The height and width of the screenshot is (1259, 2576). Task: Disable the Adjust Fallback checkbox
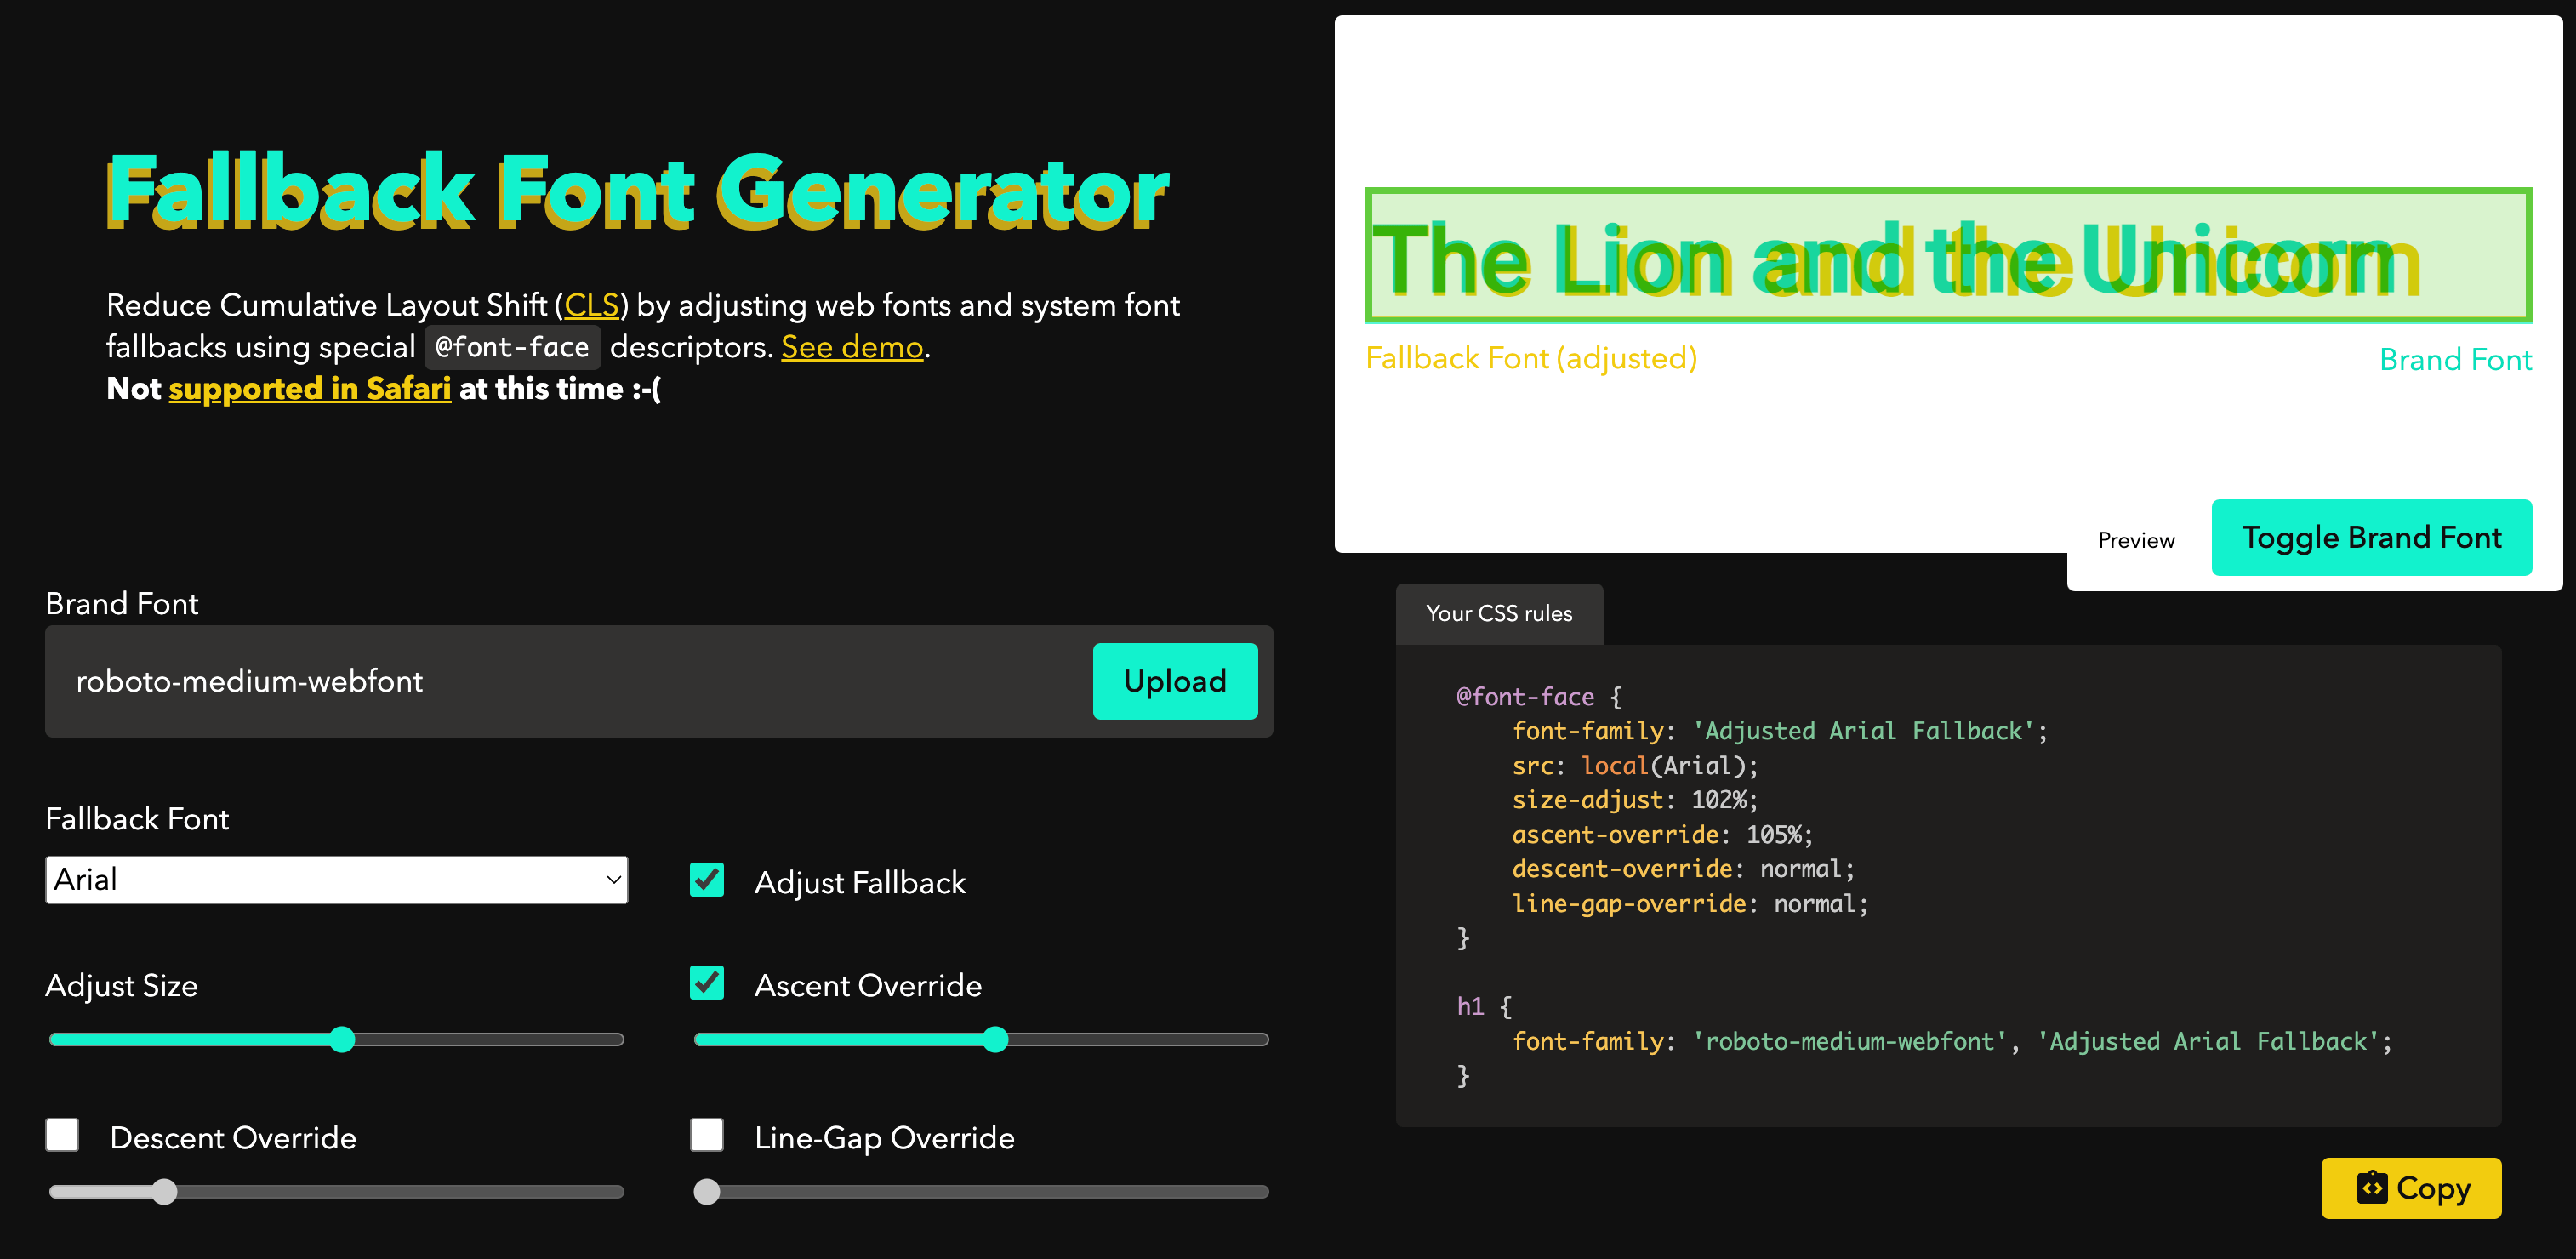[x=707, y=881]
